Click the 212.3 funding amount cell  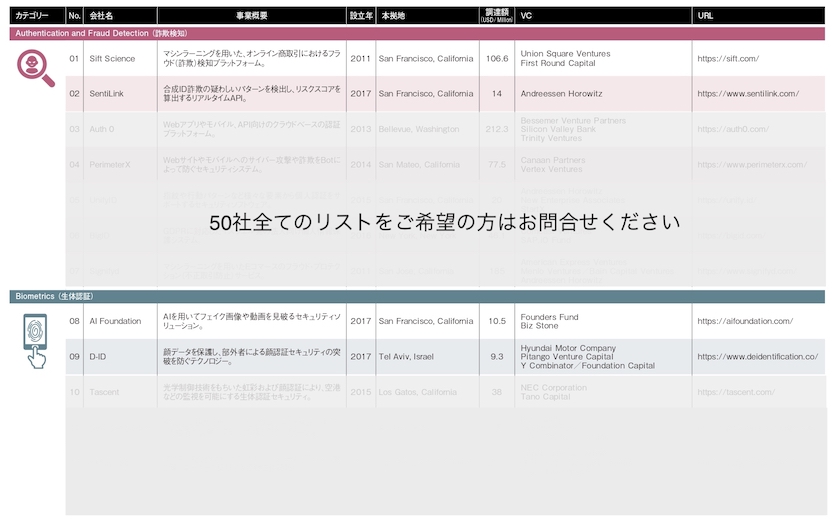pos(497,129)
